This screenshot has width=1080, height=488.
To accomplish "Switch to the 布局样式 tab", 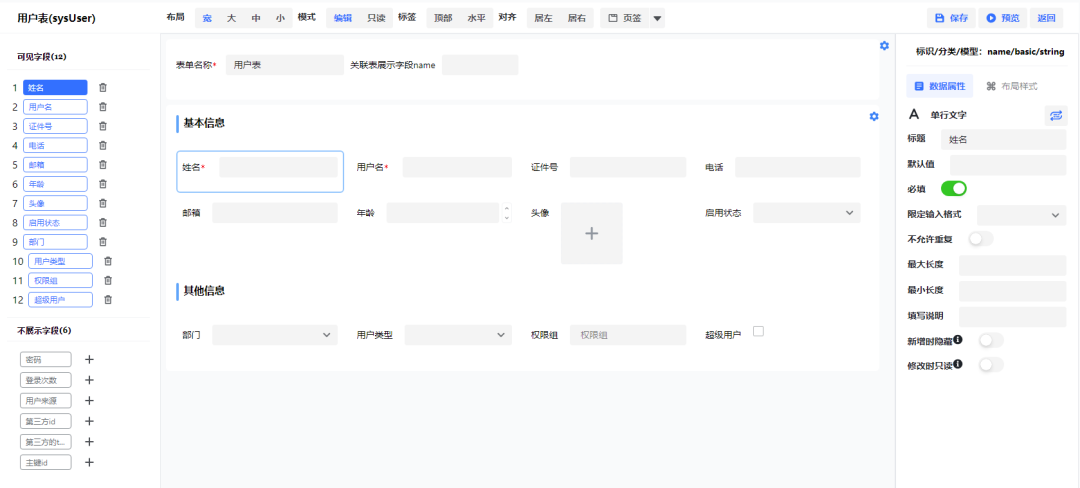I will (1012, 86).
